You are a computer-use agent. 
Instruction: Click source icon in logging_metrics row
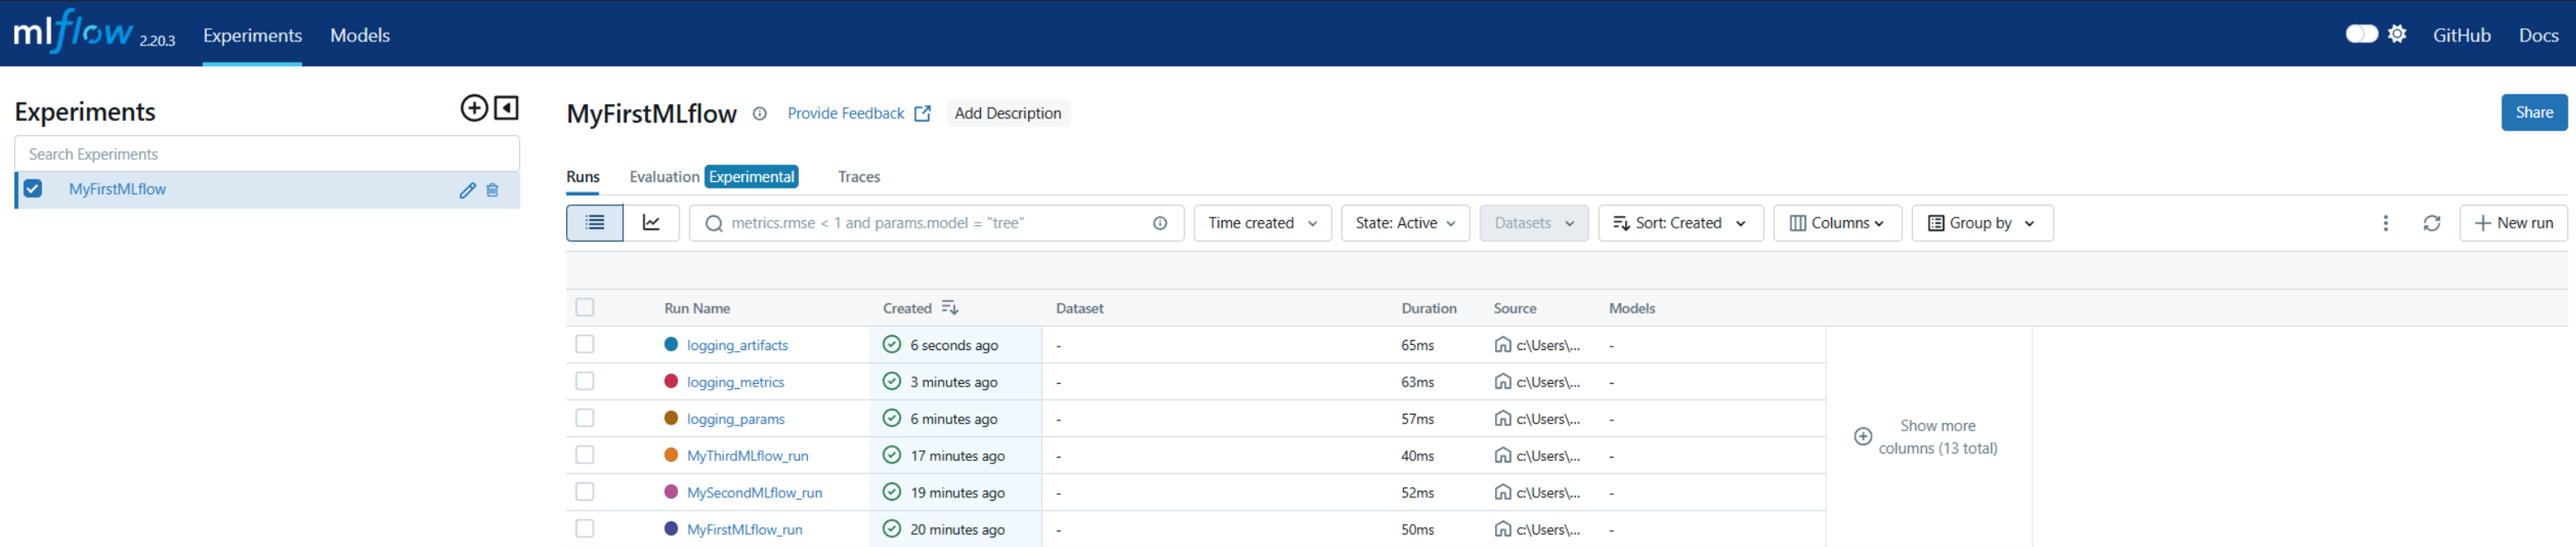[1502, 382]
